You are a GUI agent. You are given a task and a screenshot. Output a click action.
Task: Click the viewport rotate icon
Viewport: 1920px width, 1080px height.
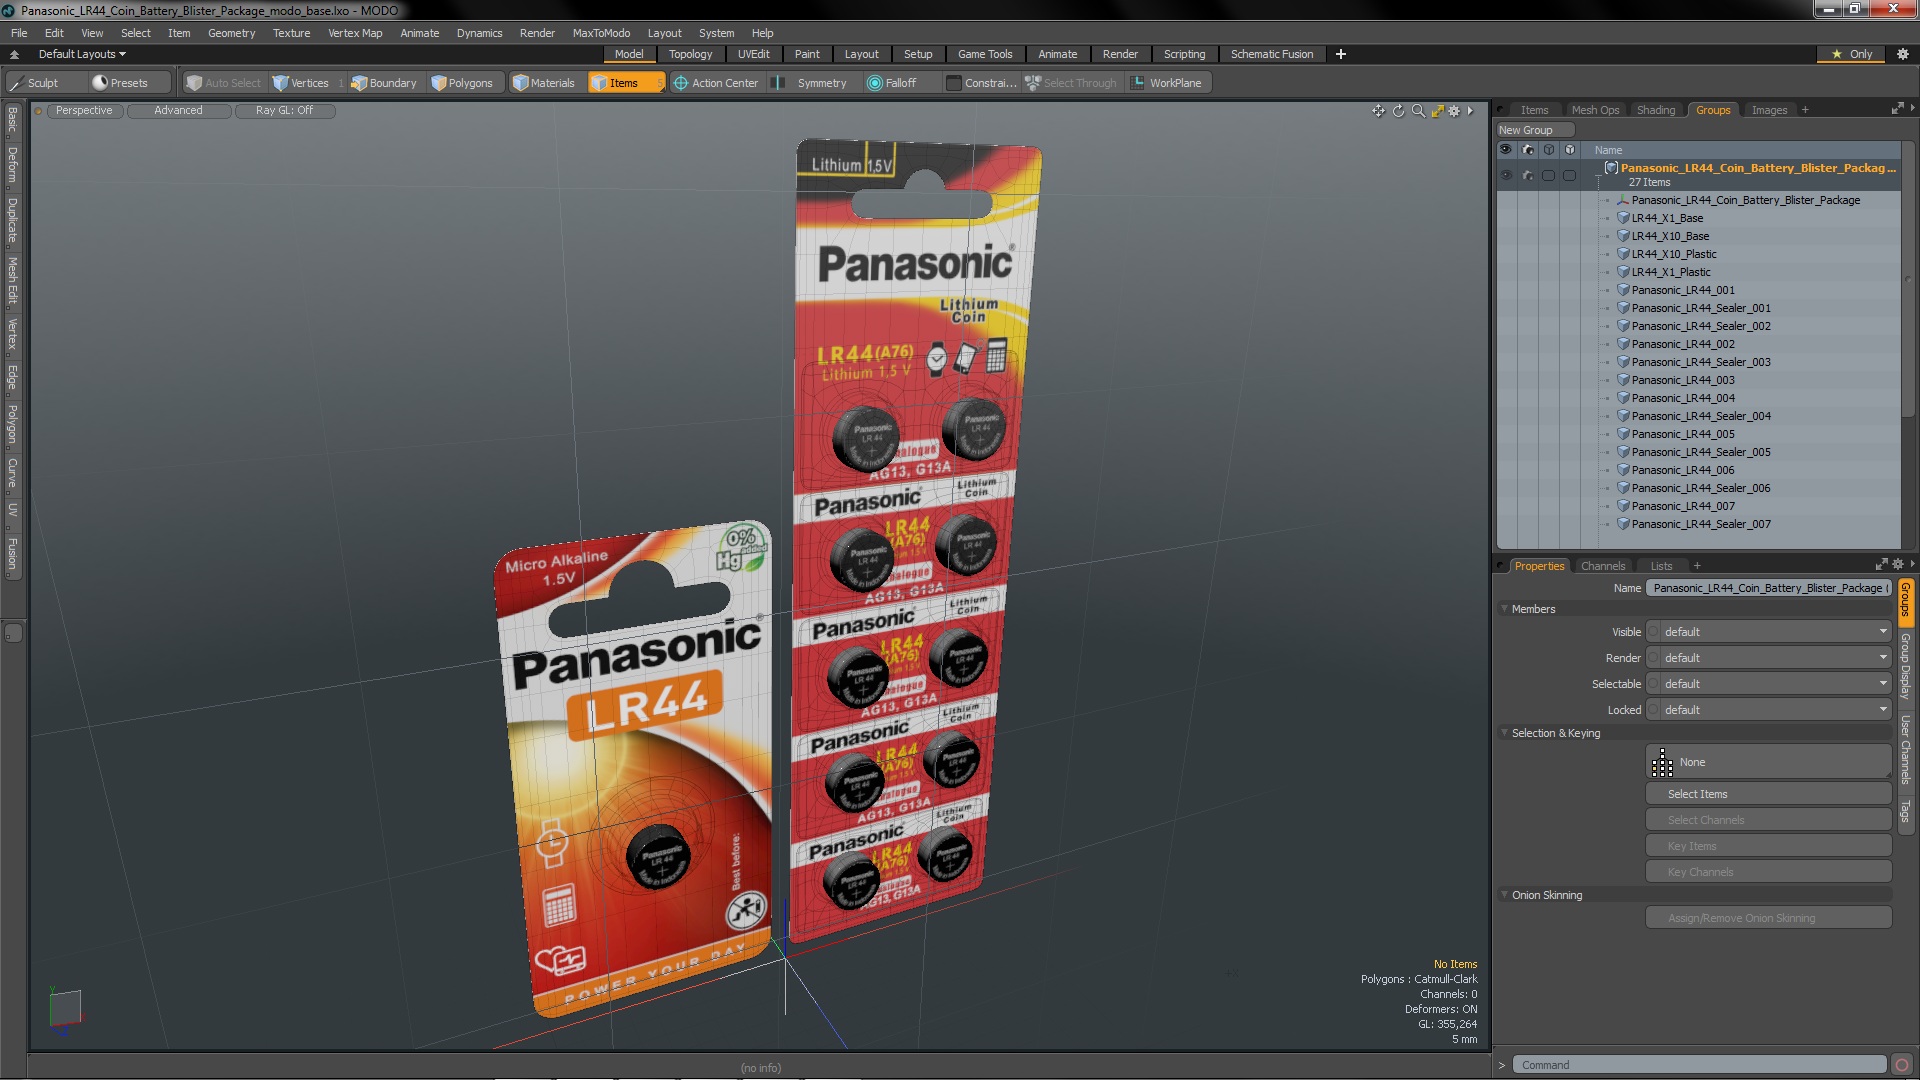1399,111
